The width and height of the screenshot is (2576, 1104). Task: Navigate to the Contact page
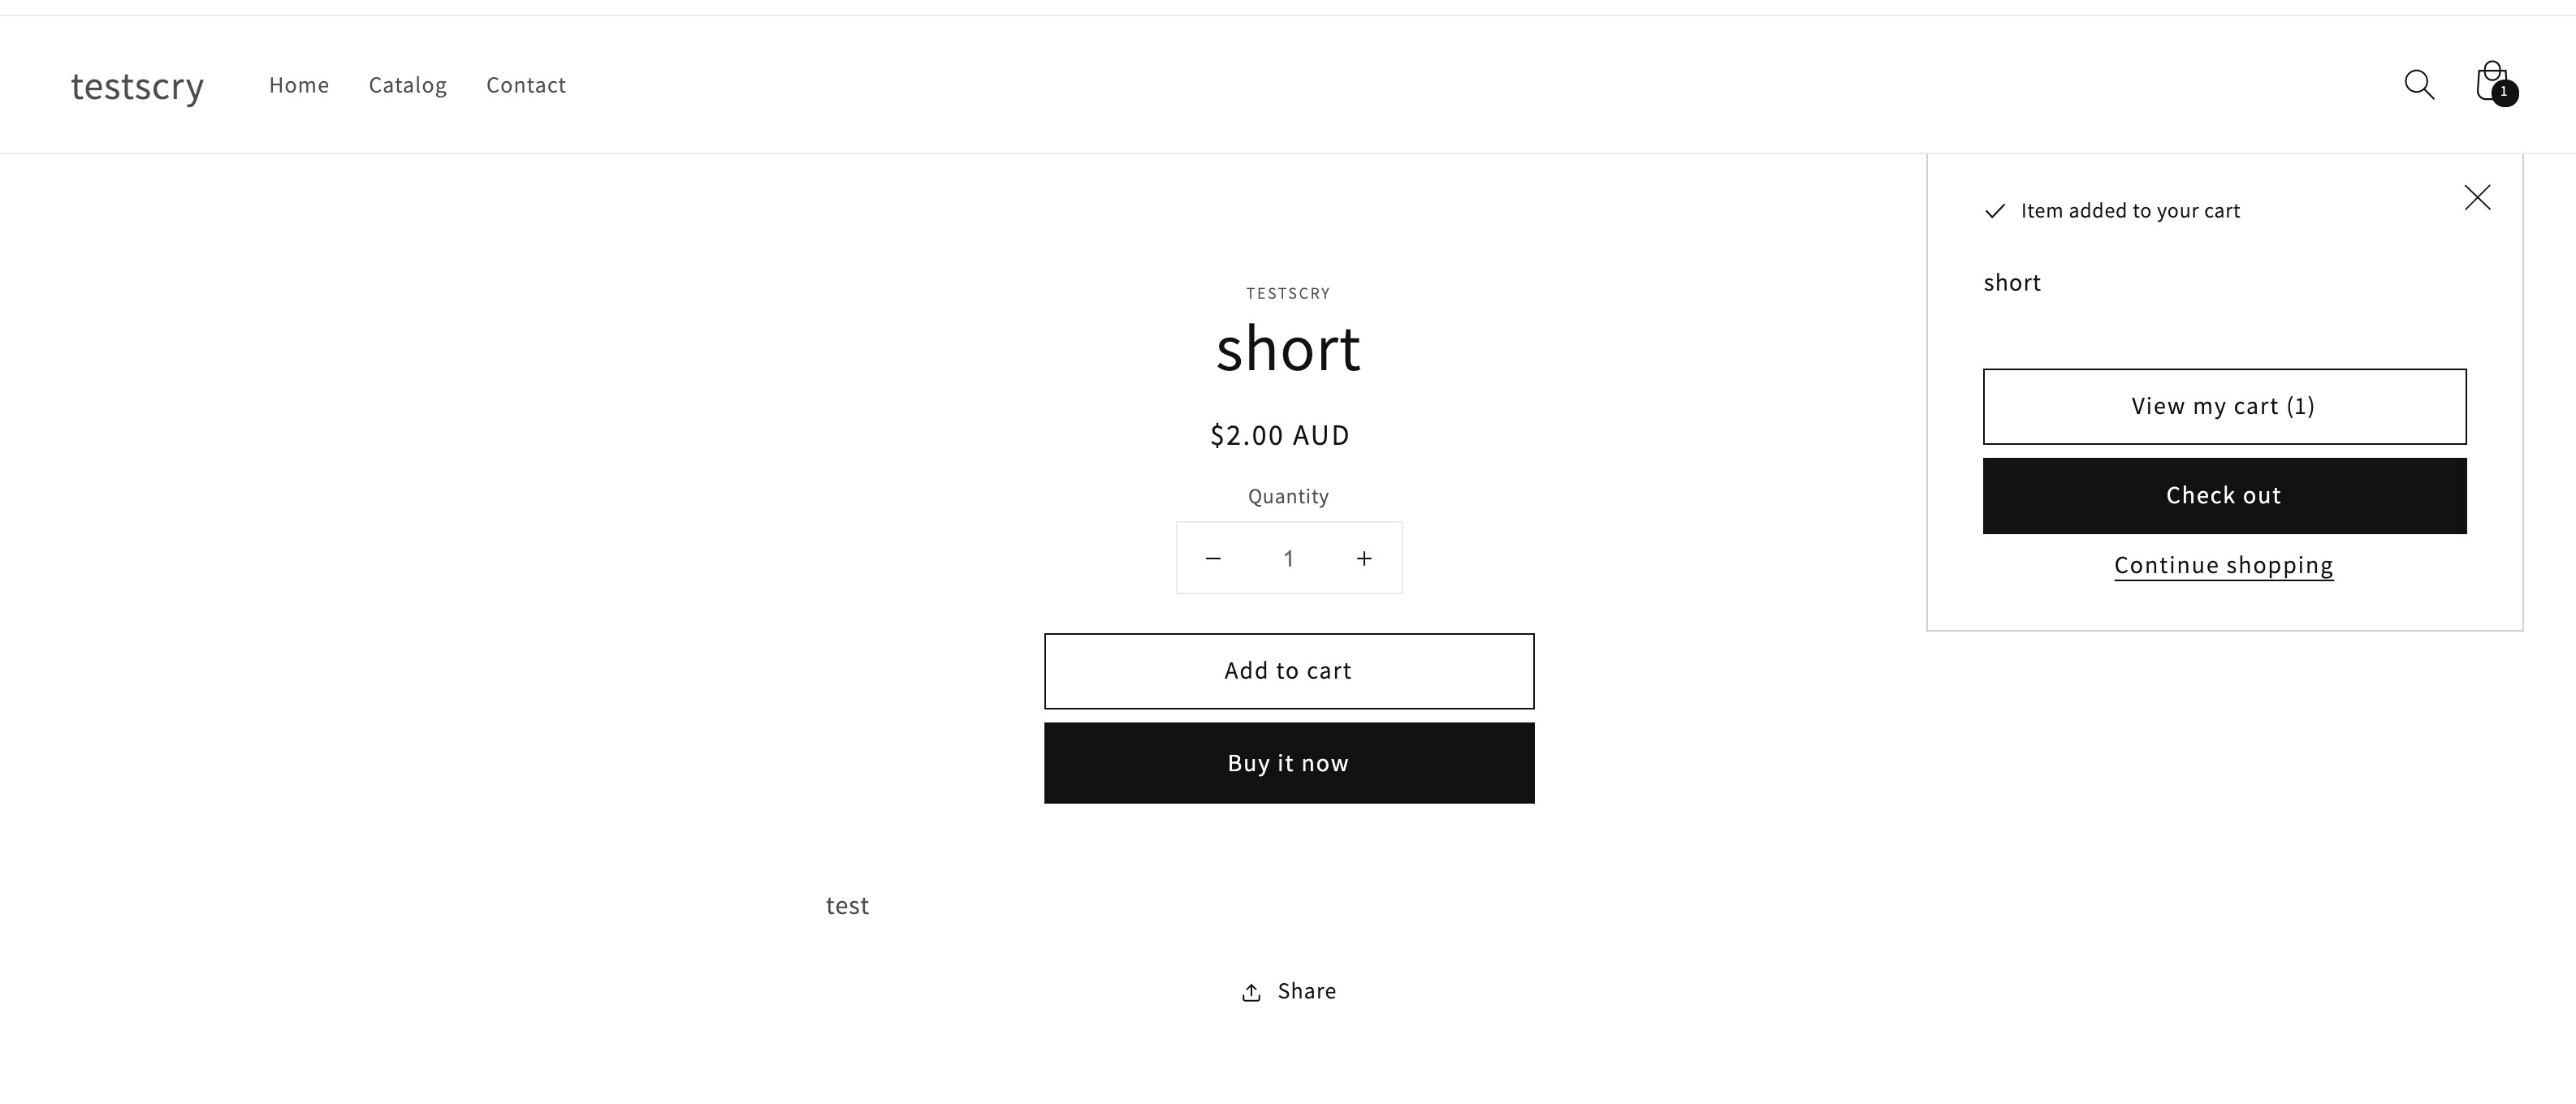point(526,85)
